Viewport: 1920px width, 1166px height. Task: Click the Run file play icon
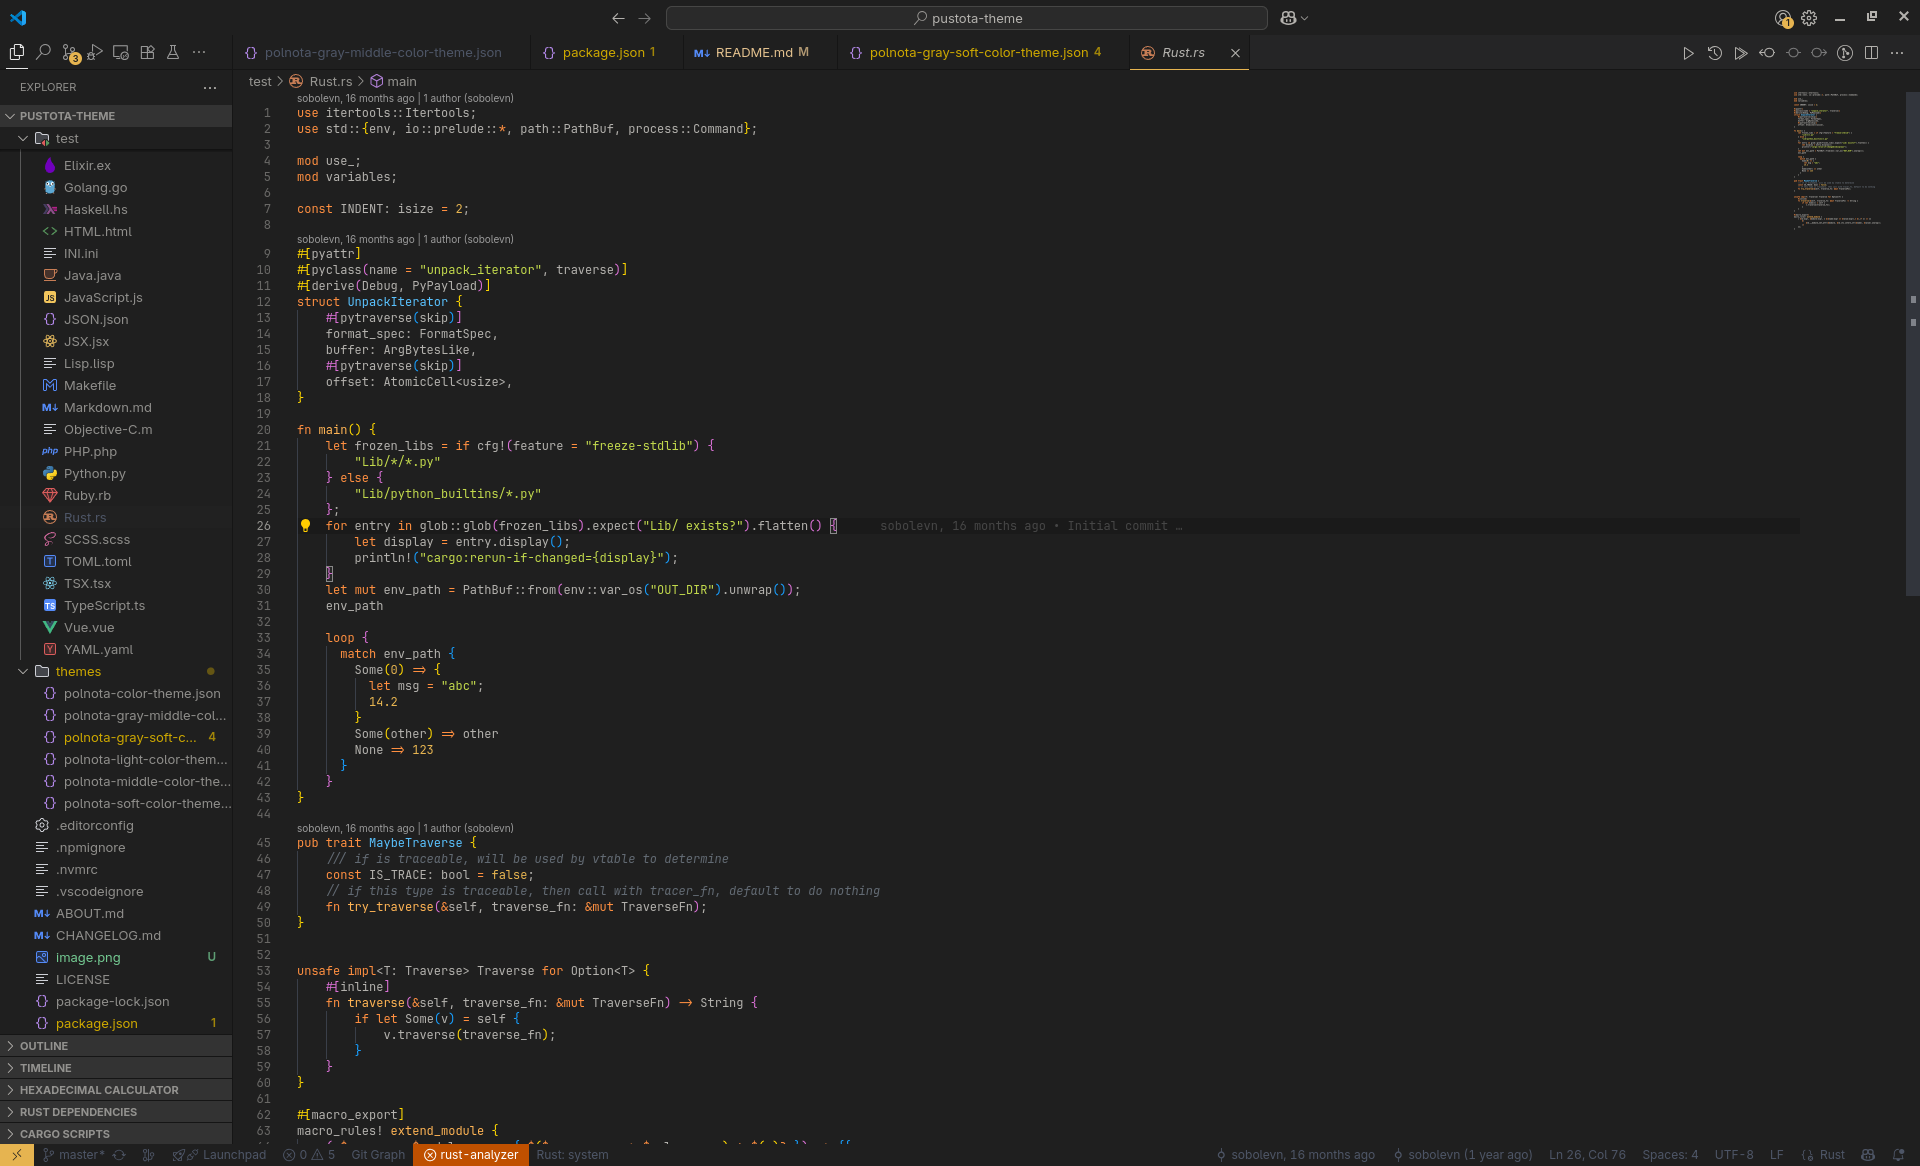point(1688,53)
